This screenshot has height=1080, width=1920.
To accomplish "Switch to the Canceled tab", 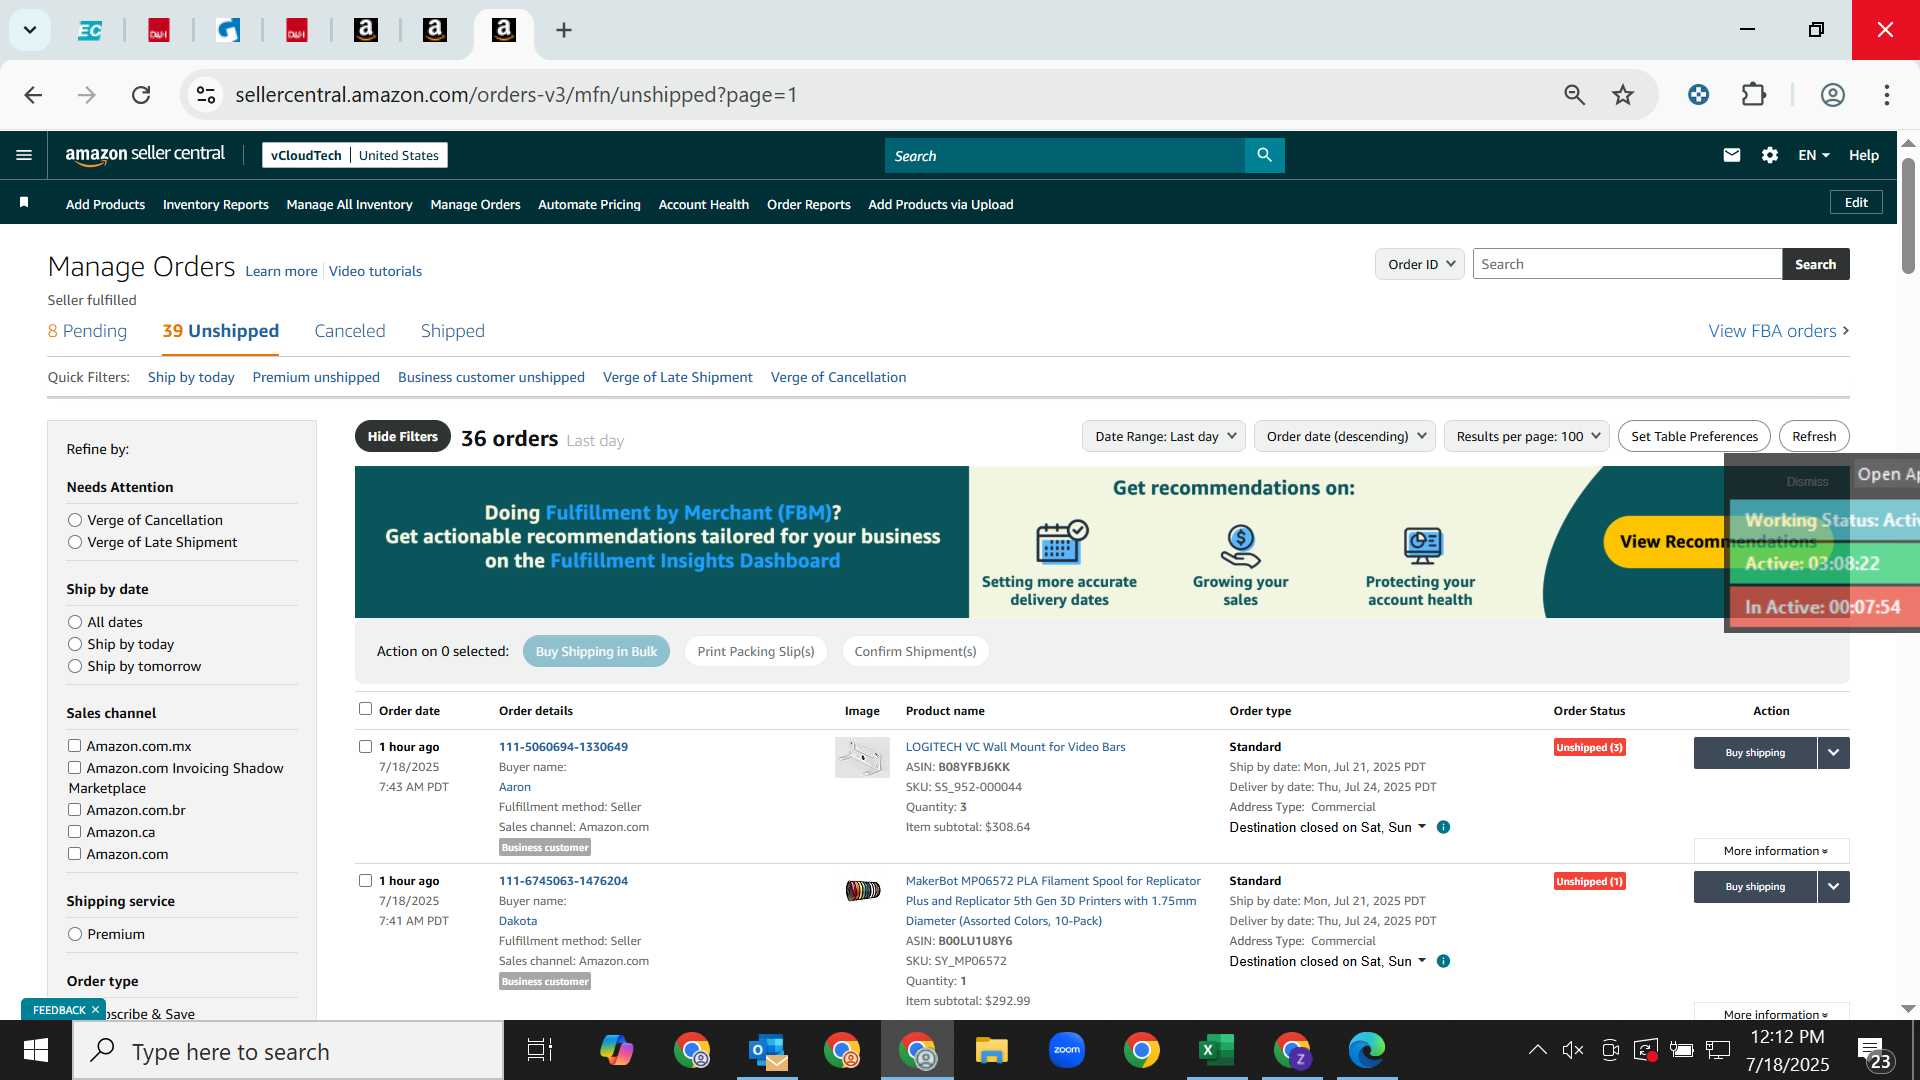I will click(x=349, y=331).
